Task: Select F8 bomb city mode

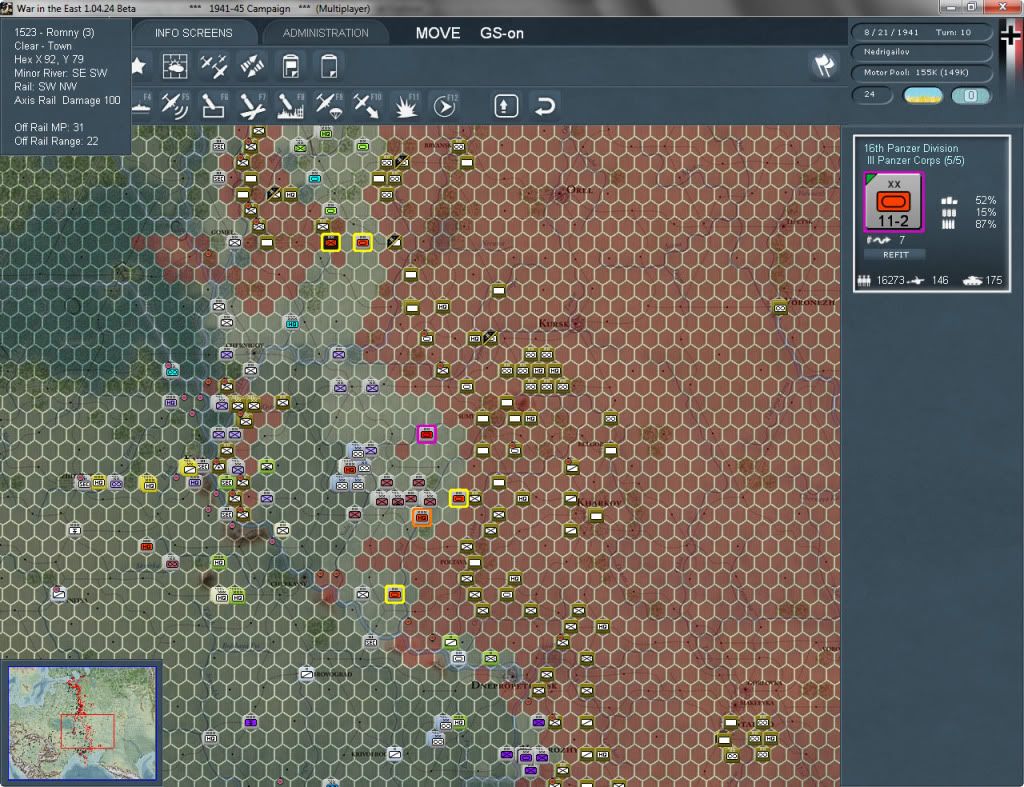Action: (291, 105)
